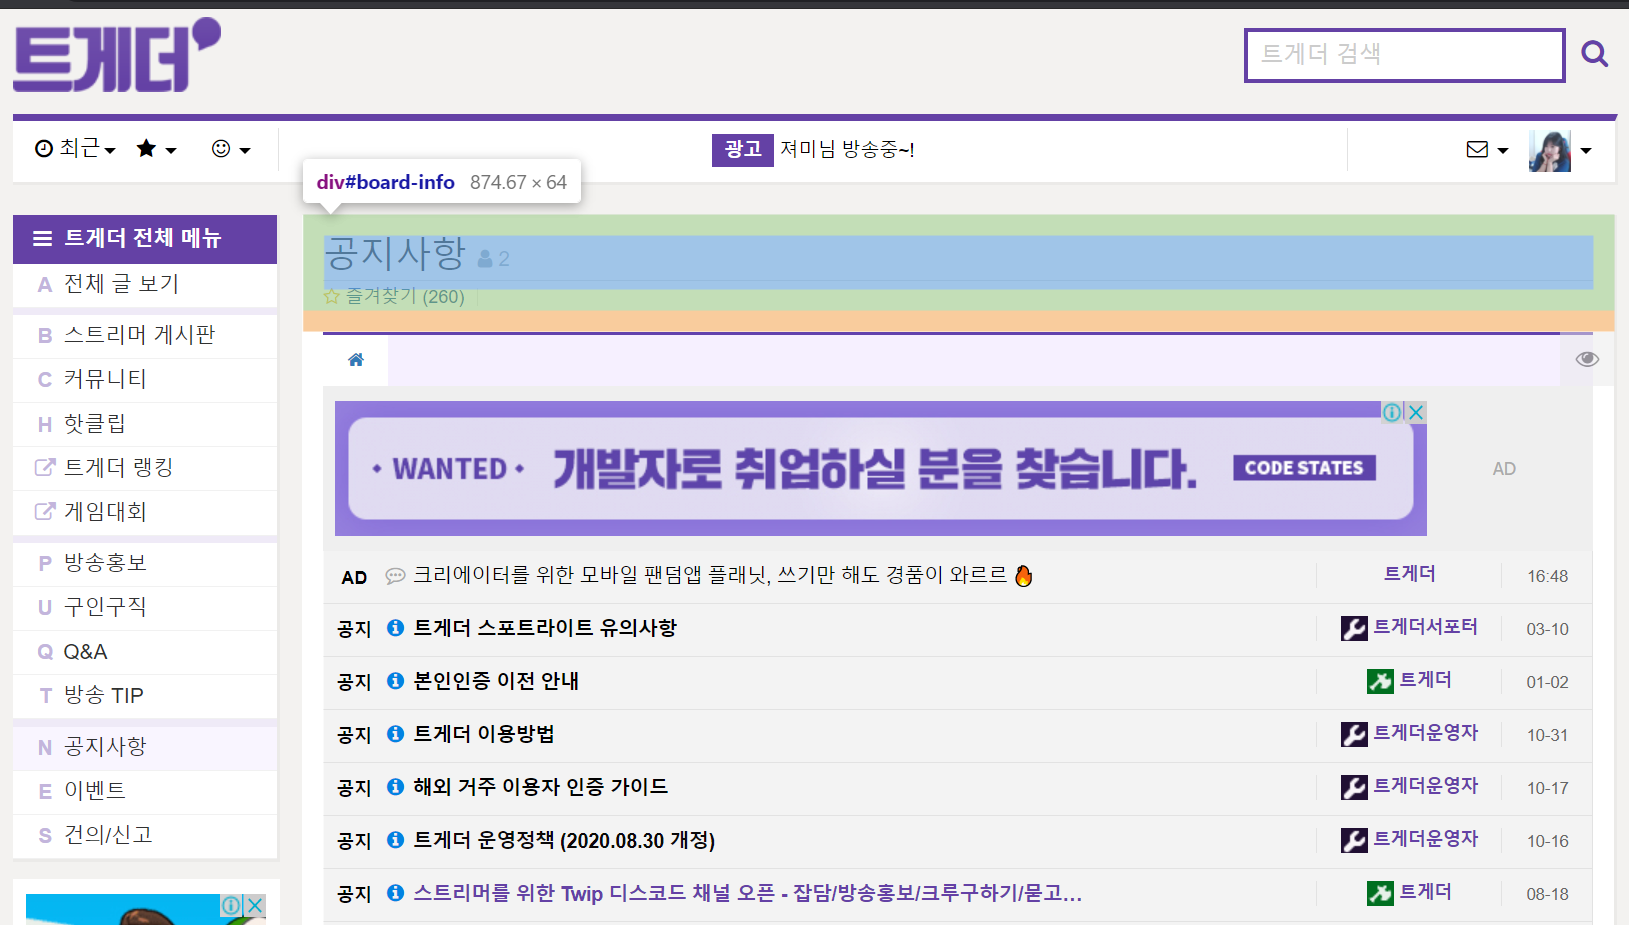Click author 트게더 on the 08-18 post
The height and width of the screenshot is (925, 1629).
(x=1426, y=892)
